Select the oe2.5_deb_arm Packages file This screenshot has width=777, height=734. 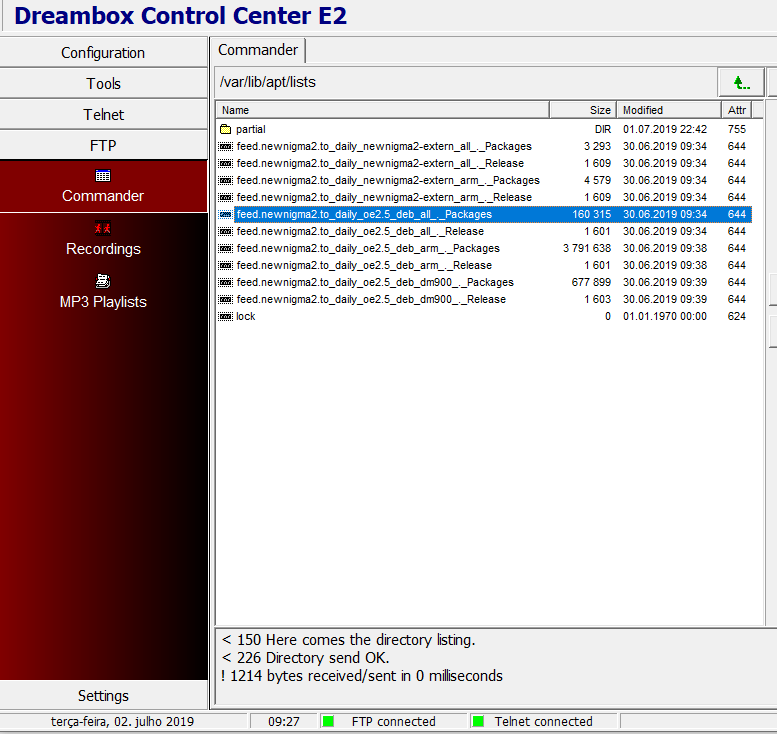click(368, 248)
